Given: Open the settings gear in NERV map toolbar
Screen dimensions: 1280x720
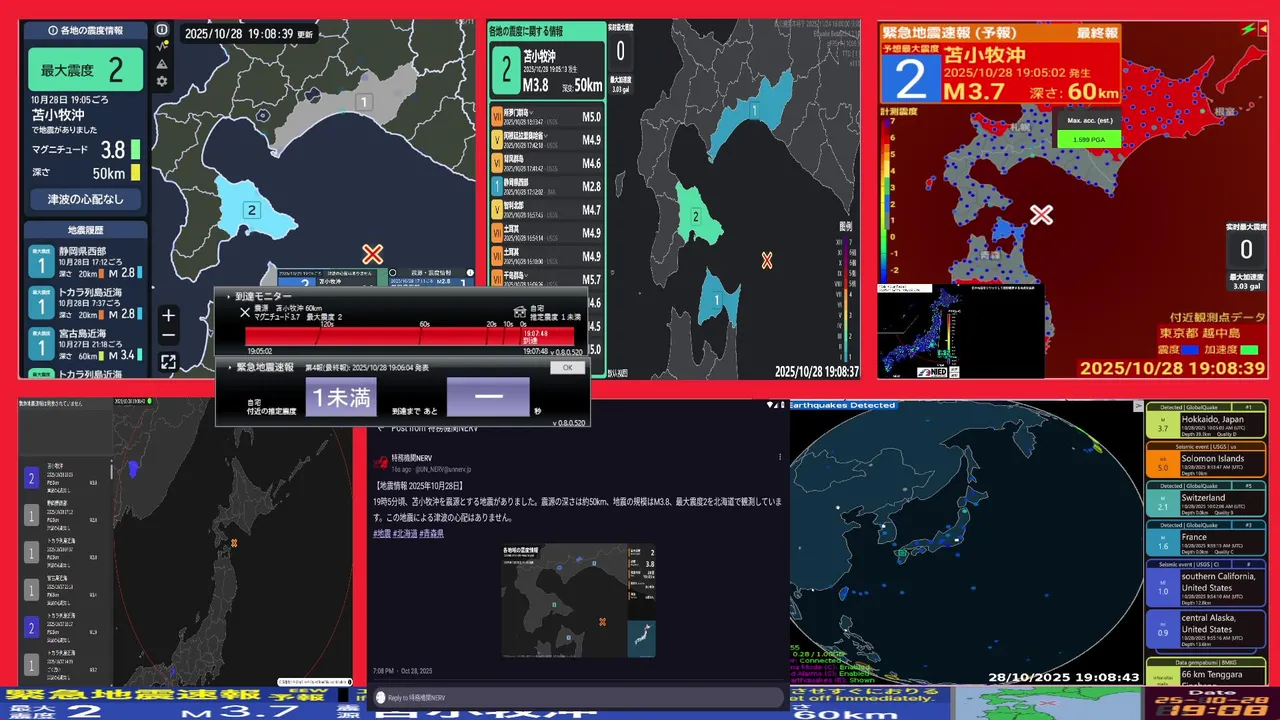Looking at the screenshot, I should click(x=162, y=82).
